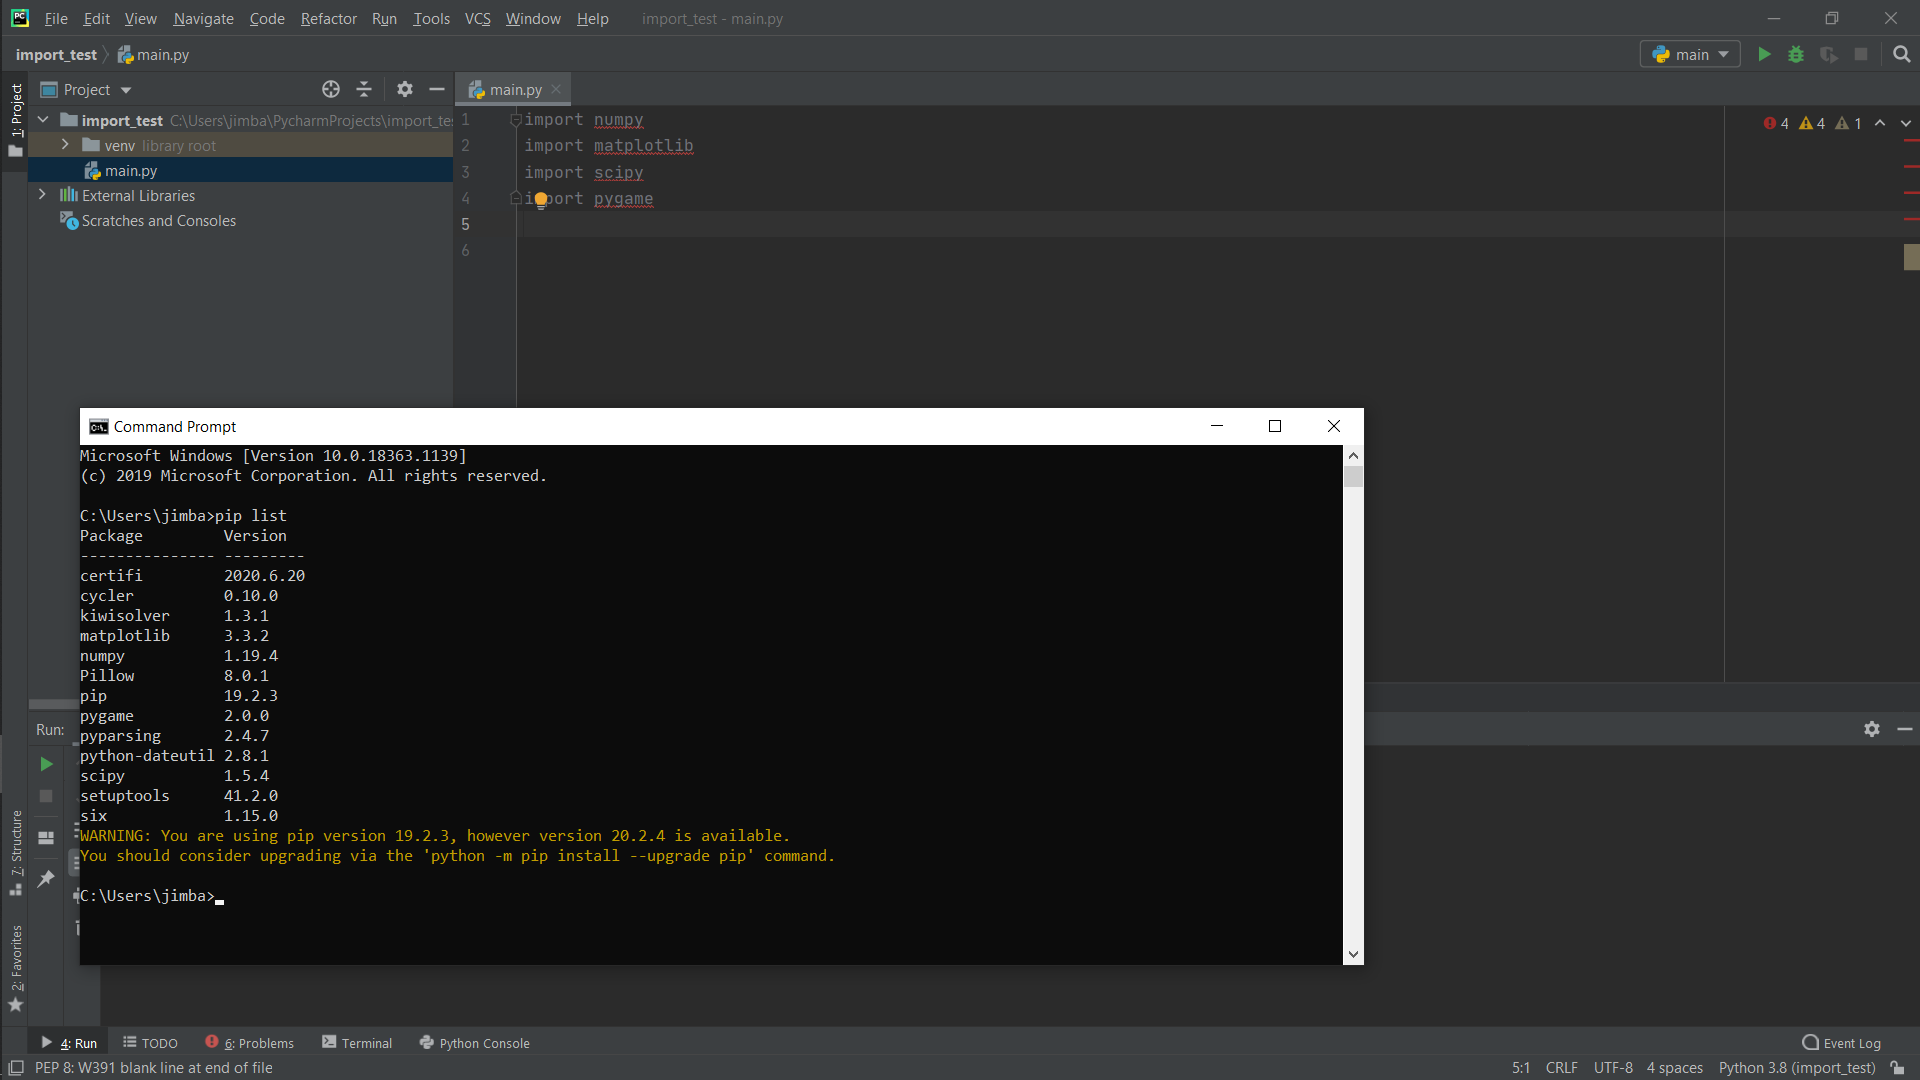Collapse all icon in Project panel
1920x1080 pixels.
click(364, 89)
